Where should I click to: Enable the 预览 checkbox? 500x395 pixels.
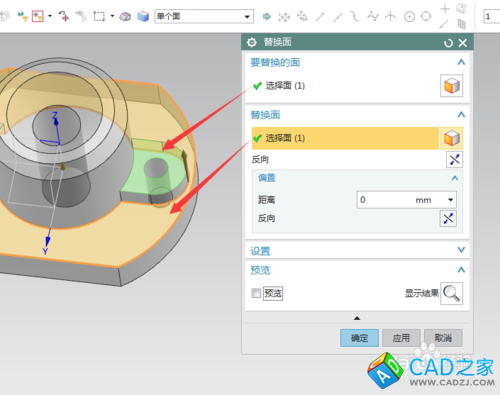click(x=256, y=293)
